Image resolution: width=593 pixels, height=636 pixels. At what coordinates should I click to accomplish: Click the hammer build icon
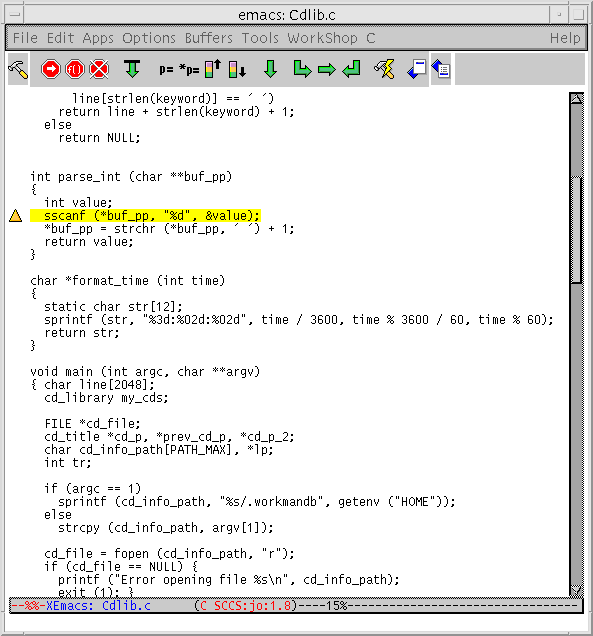pyautogui.click(x=18, y=69)
